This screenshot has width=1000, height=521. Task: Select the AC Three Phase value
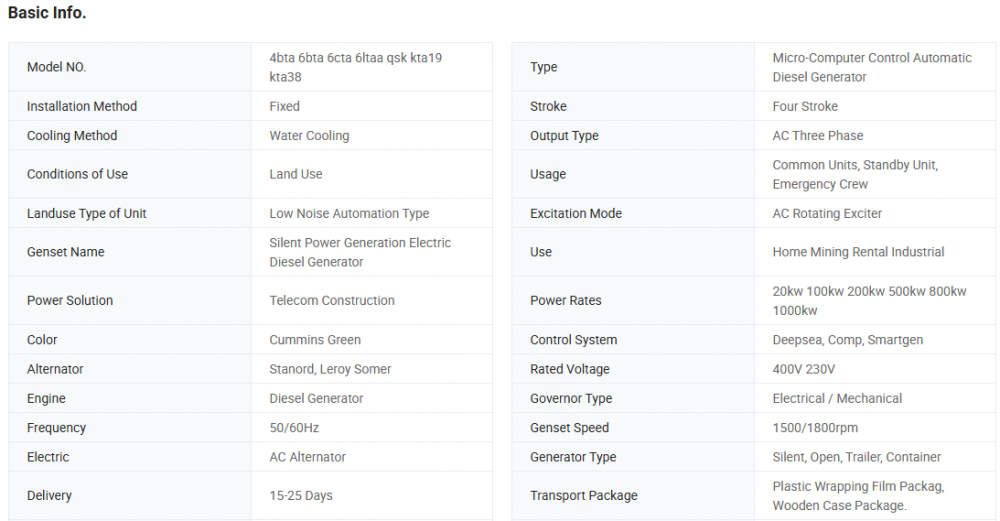point(817,135)
